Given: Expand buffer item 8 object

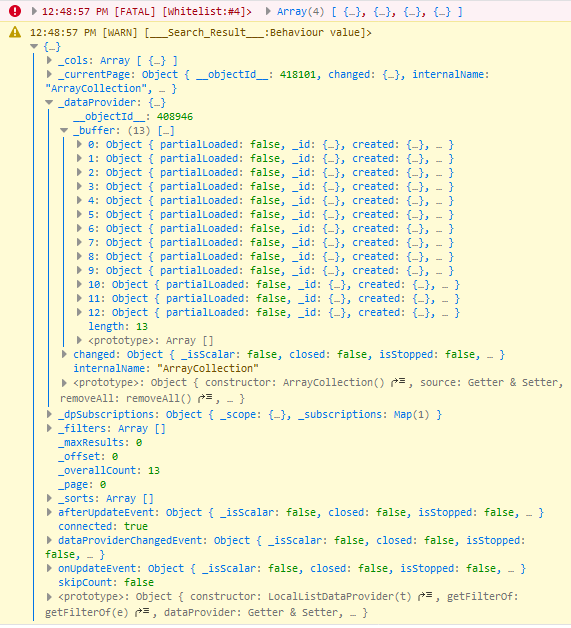Looking at the screenshot, I should tap(79, 256).
